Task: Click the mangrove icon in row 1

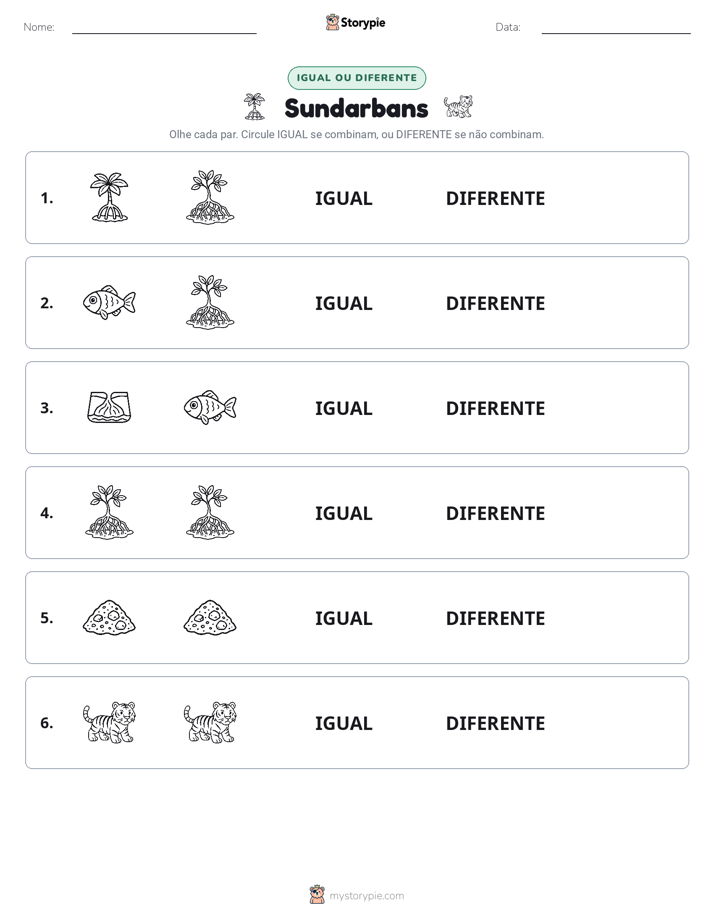Action: [210, 197]
